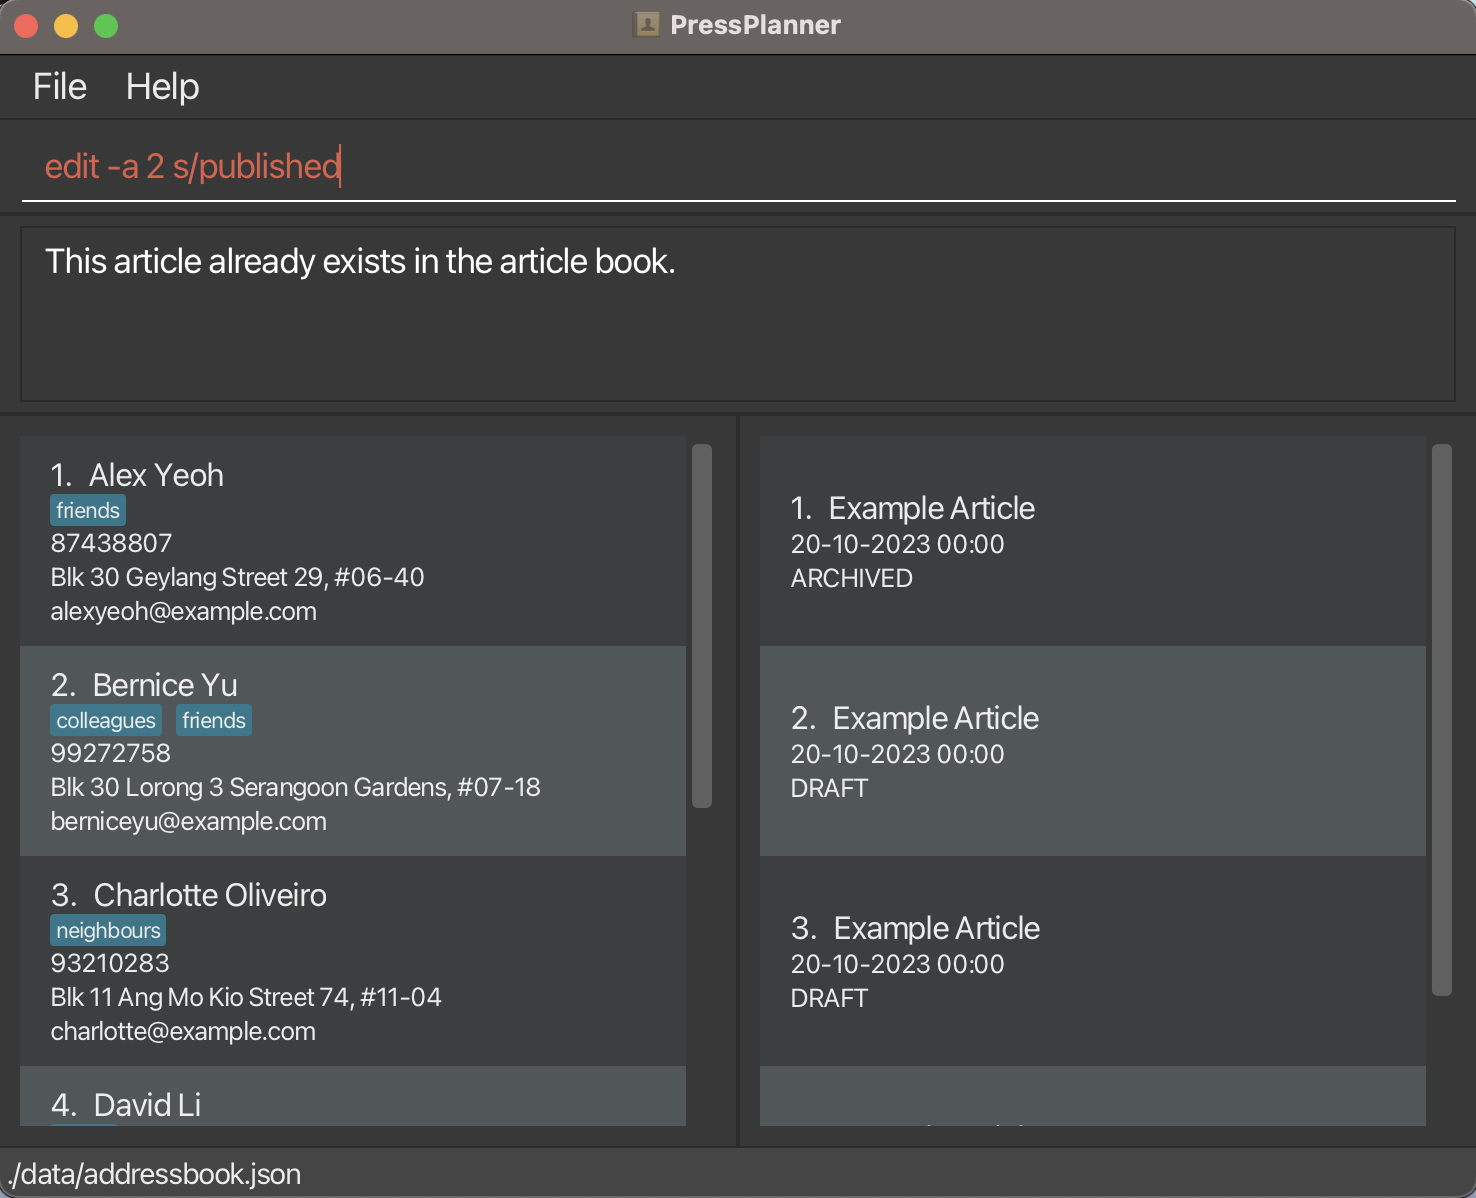Open the File menu
This screenshot has width=1476, height=1198.
(60, 87)
